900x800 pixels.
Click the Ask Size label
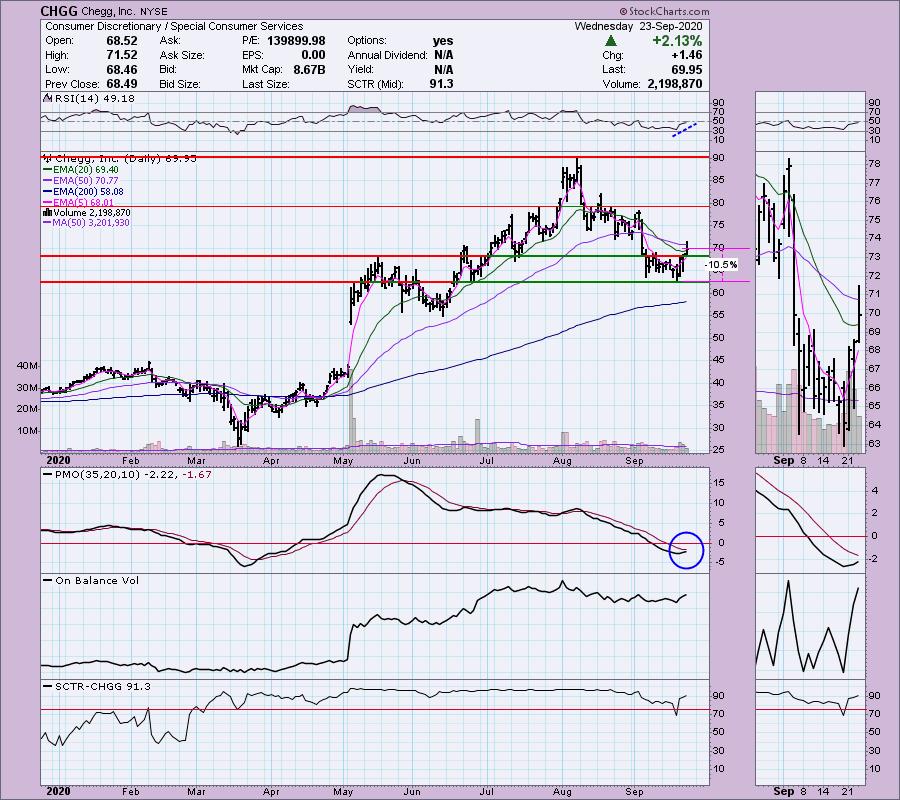pos(182,55)
